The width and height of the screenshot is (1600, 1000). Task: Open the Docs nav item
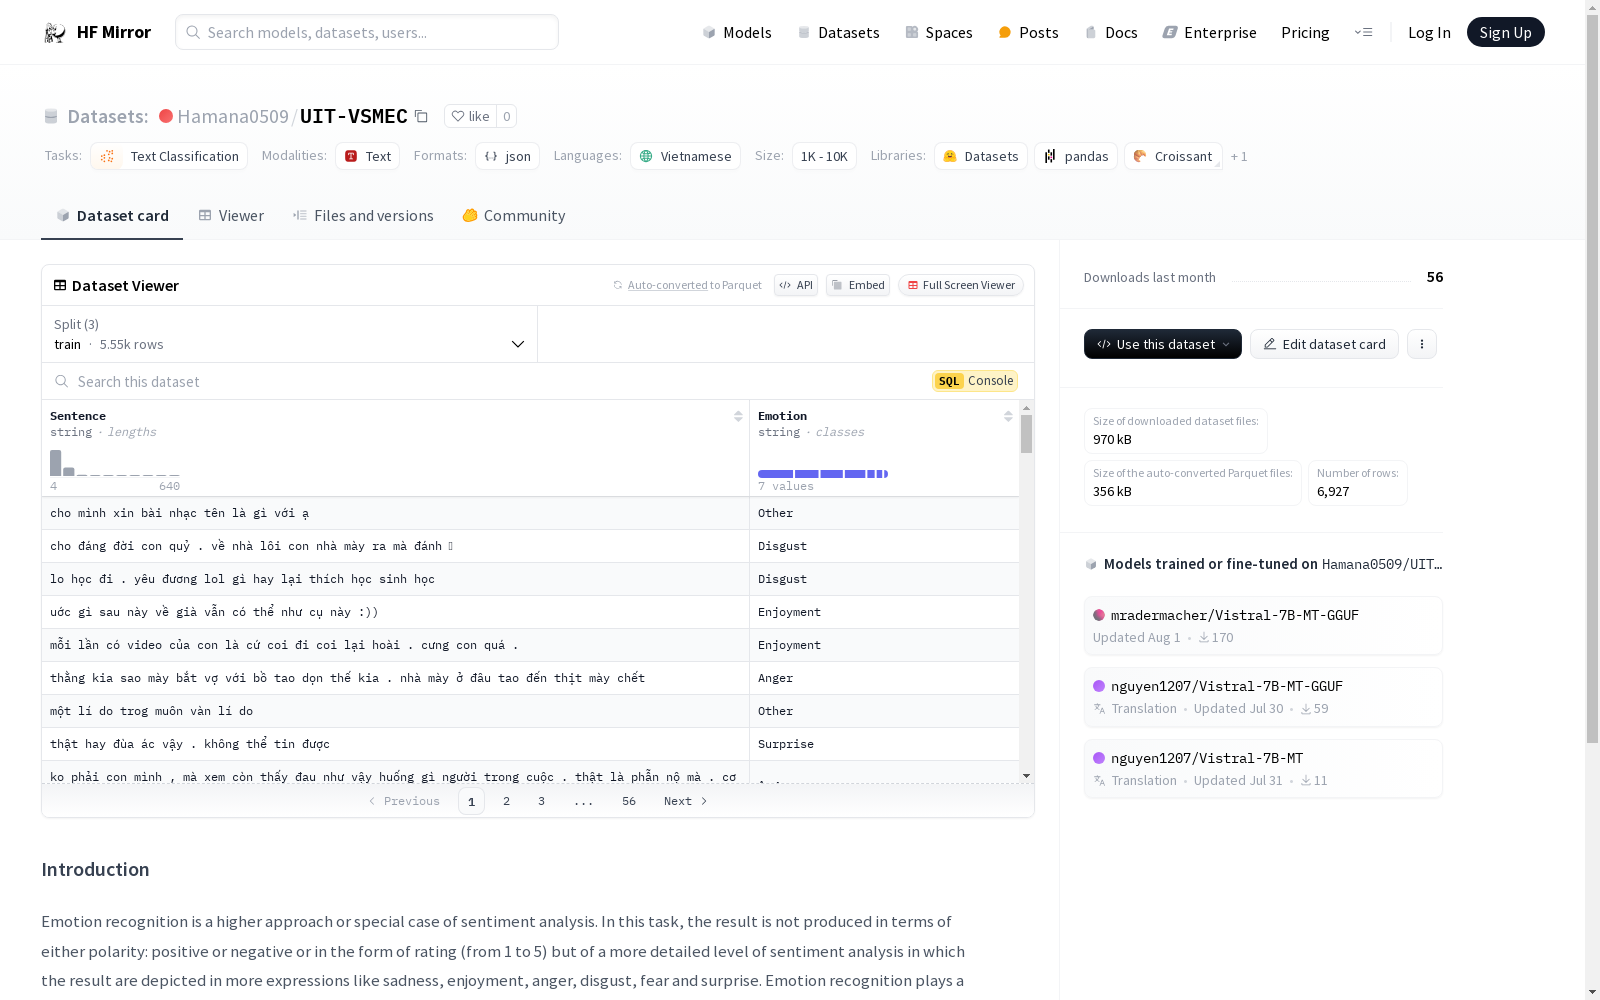(x=1111, y=33)
